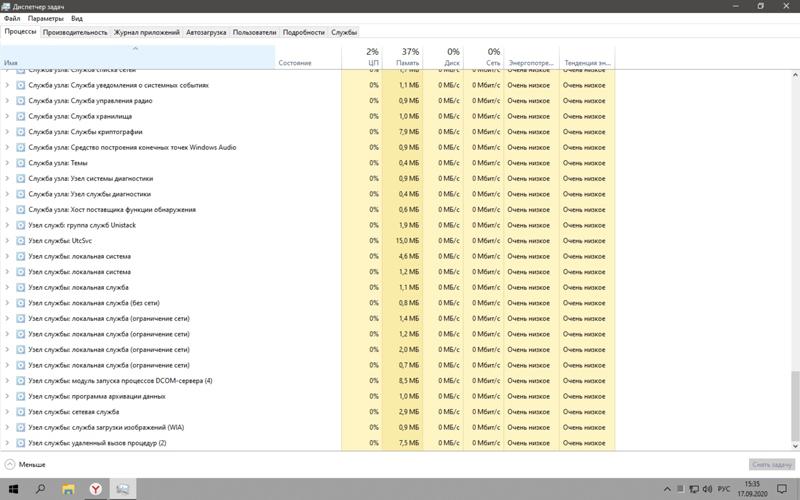Show hidden tray icons chevron

pos(667,489)
